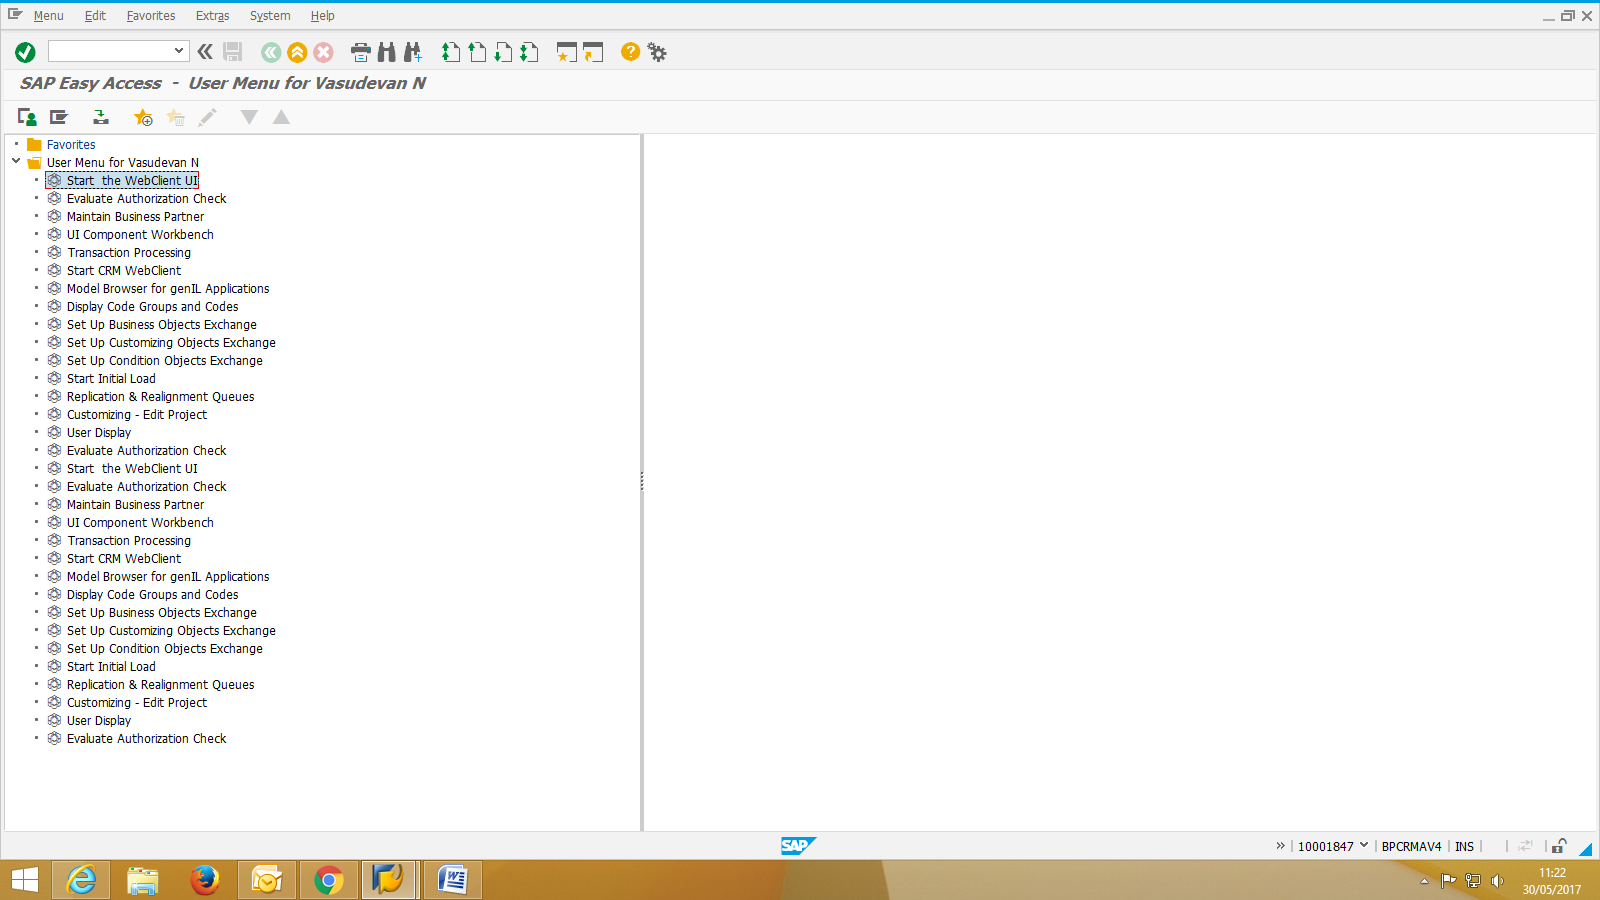Show hidden tray icons arrow
The image size is (1600, 900).
click(1424, 881)
